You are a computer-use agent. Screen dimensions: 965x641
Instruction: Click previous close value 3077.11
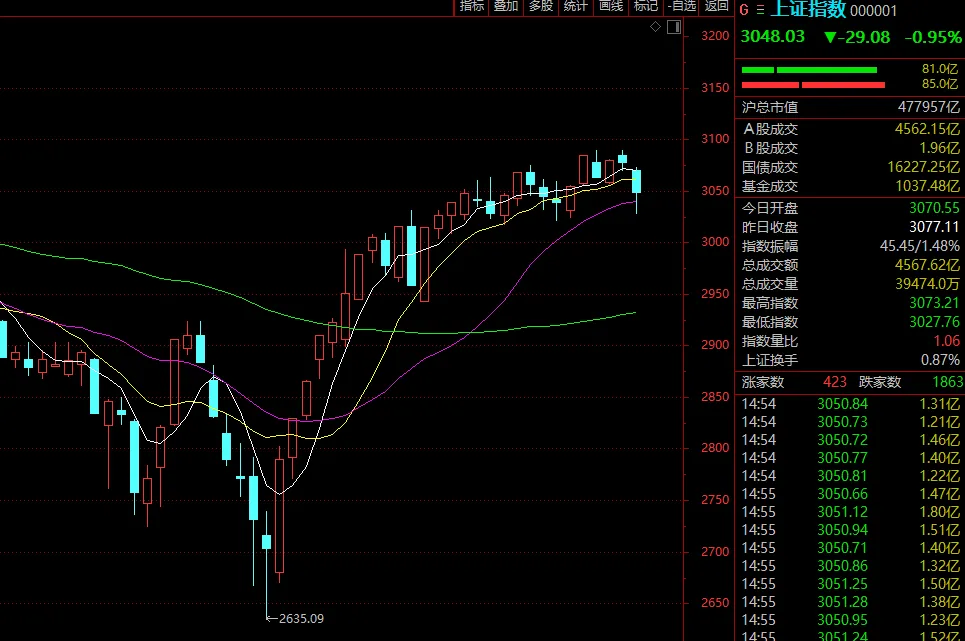[934, 227]
